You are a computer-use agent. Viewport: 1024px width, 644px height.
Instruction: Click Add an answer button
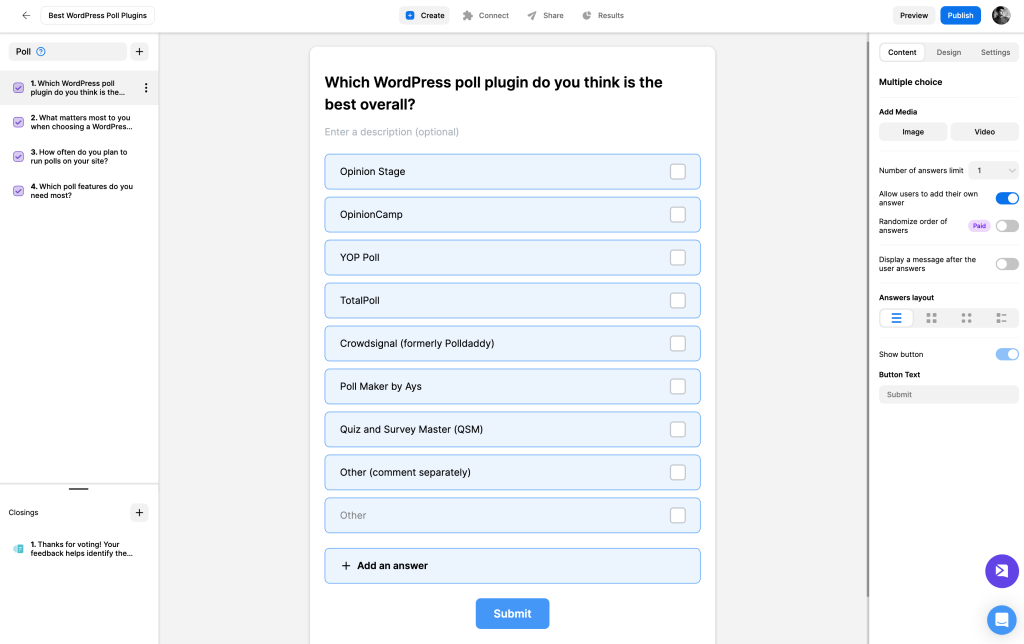[512, 566]
